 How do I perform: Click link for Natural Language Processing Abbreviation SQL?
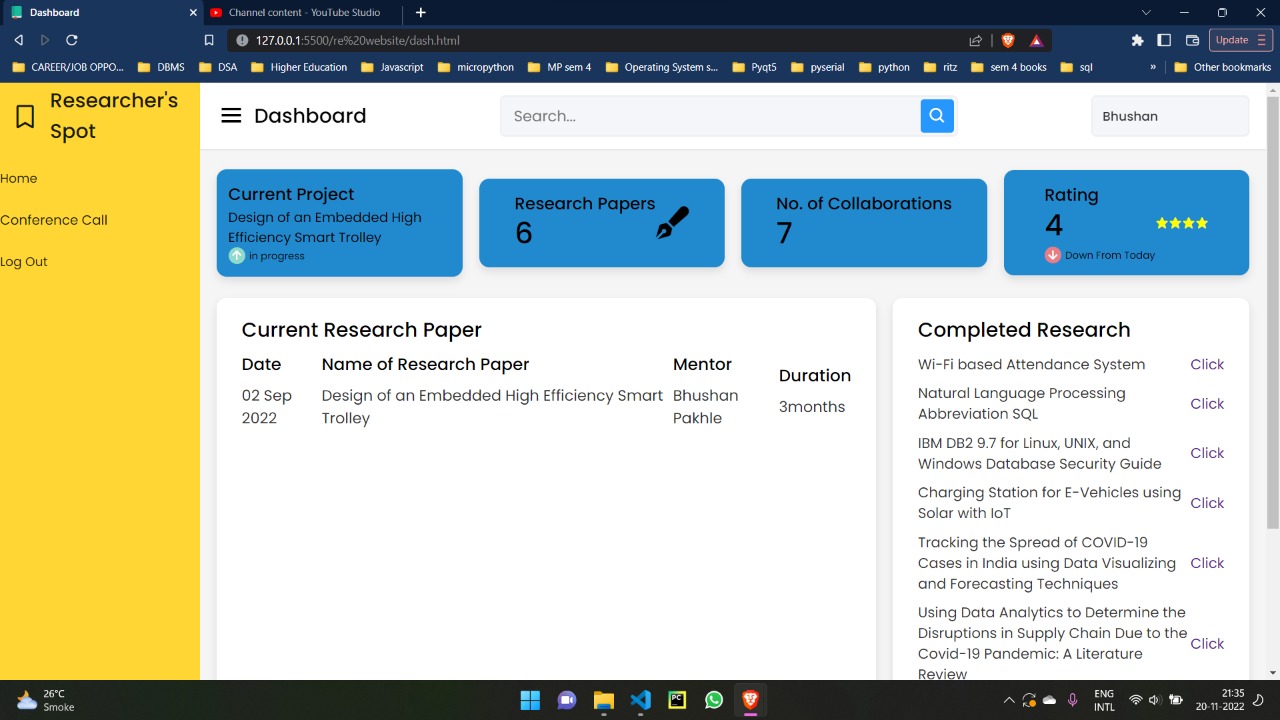1207,404
